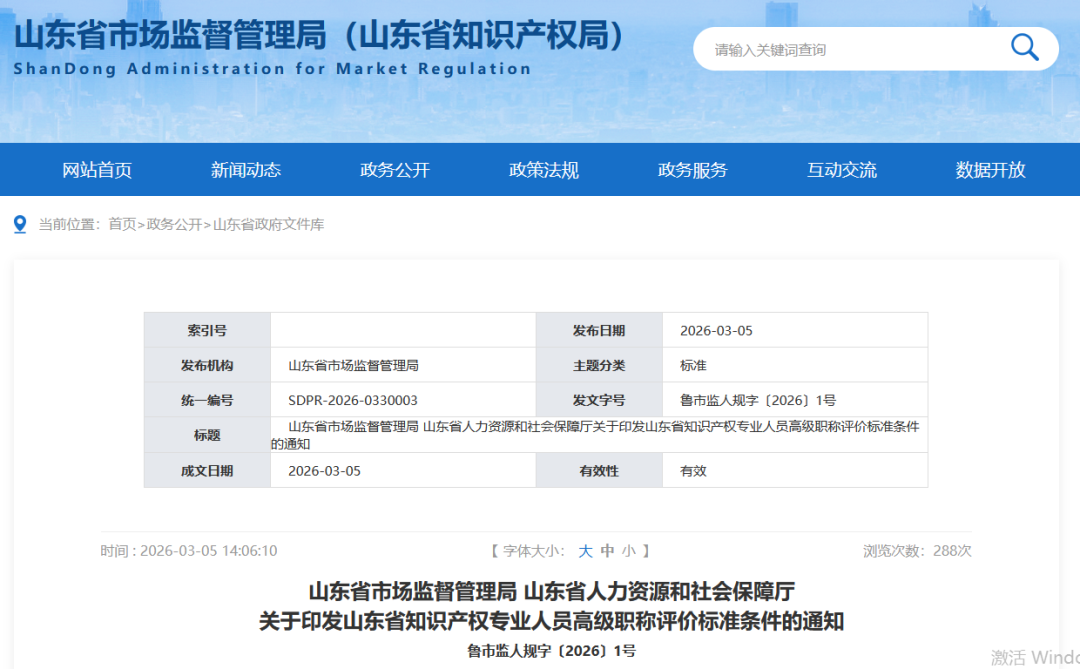
Task: Click the 主题分类 value 标准
Action: pos(693,365)
